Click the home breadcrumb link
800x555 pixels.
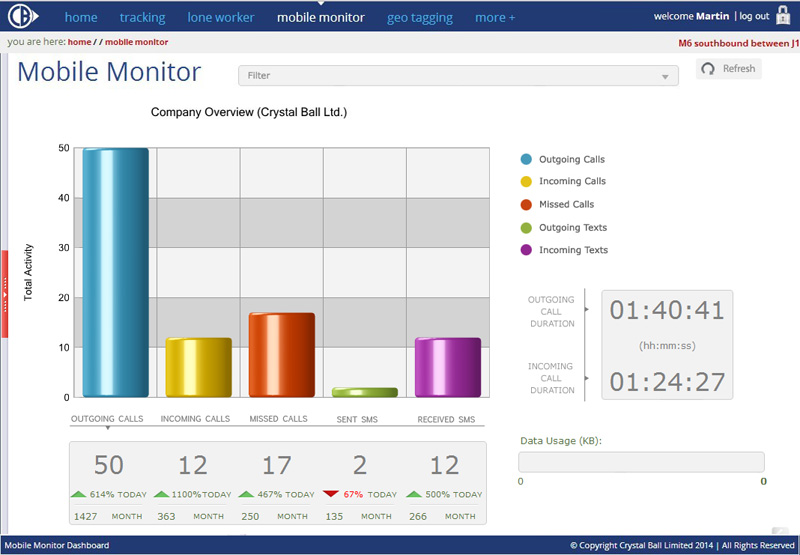(x=80, y=42)
